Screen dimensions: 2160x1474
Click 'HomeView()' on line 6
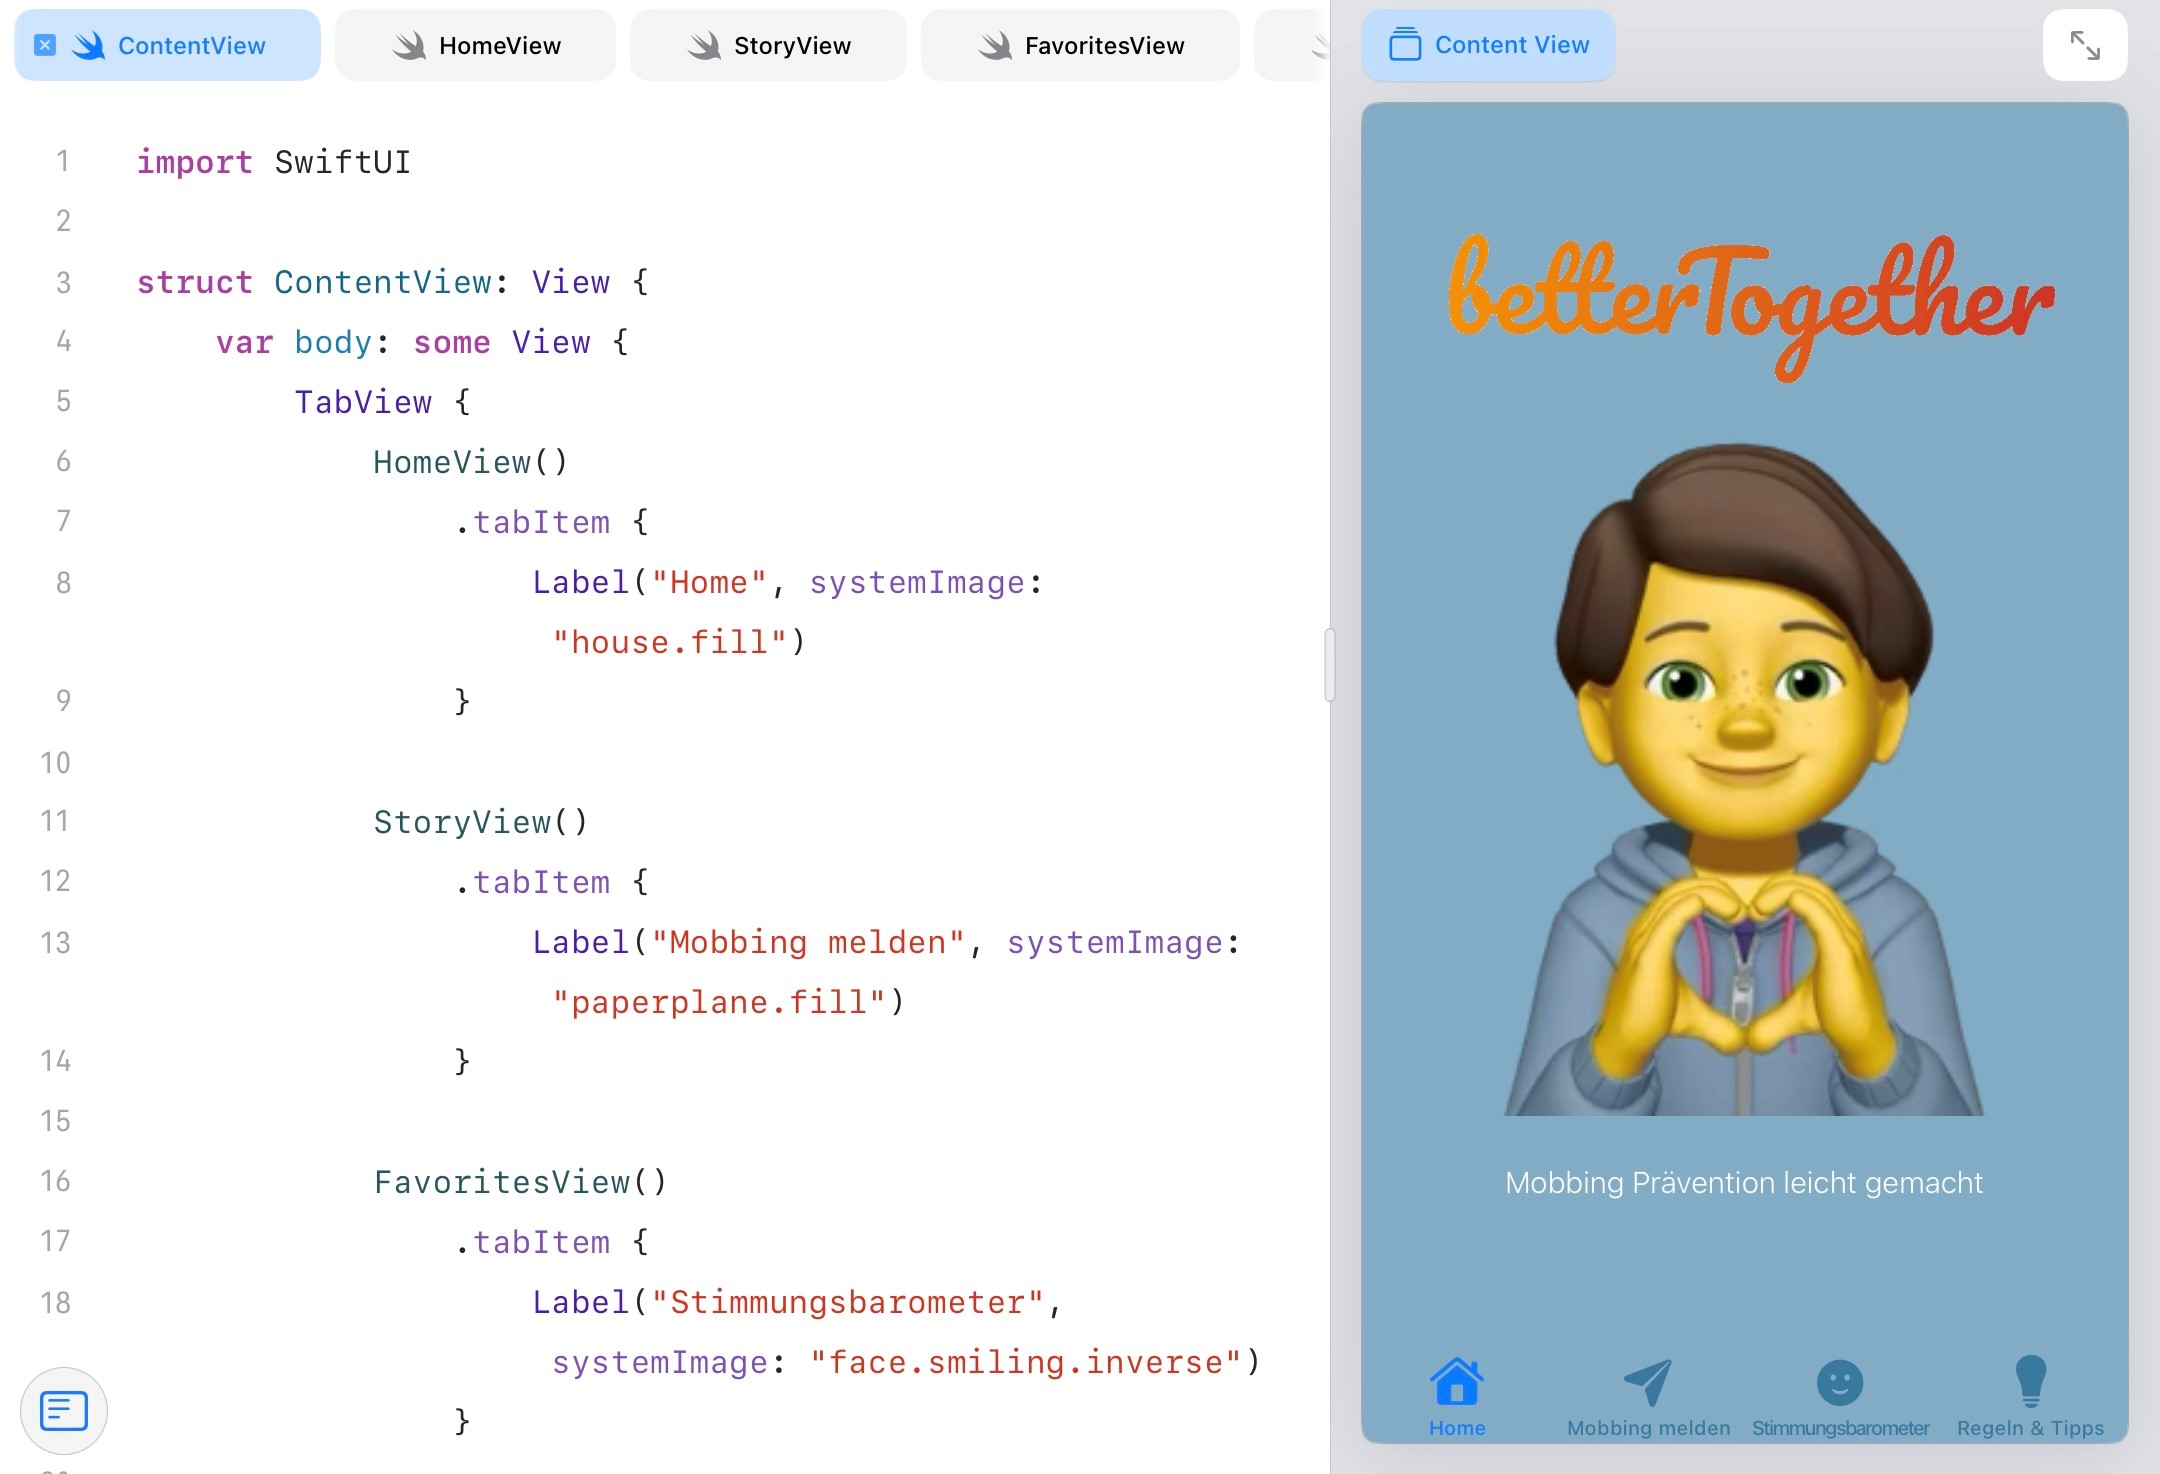[471, 462]
